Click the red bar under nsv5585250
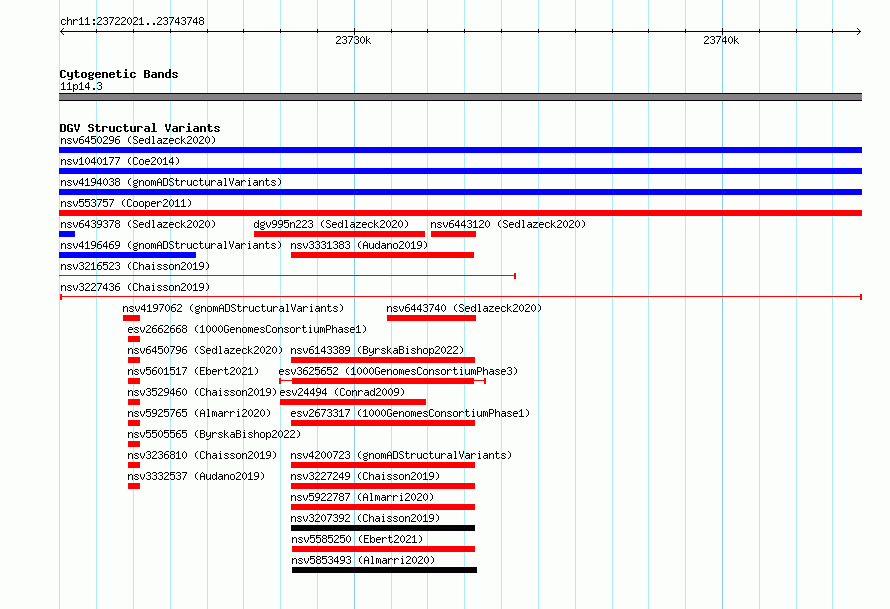 point(383,549)
